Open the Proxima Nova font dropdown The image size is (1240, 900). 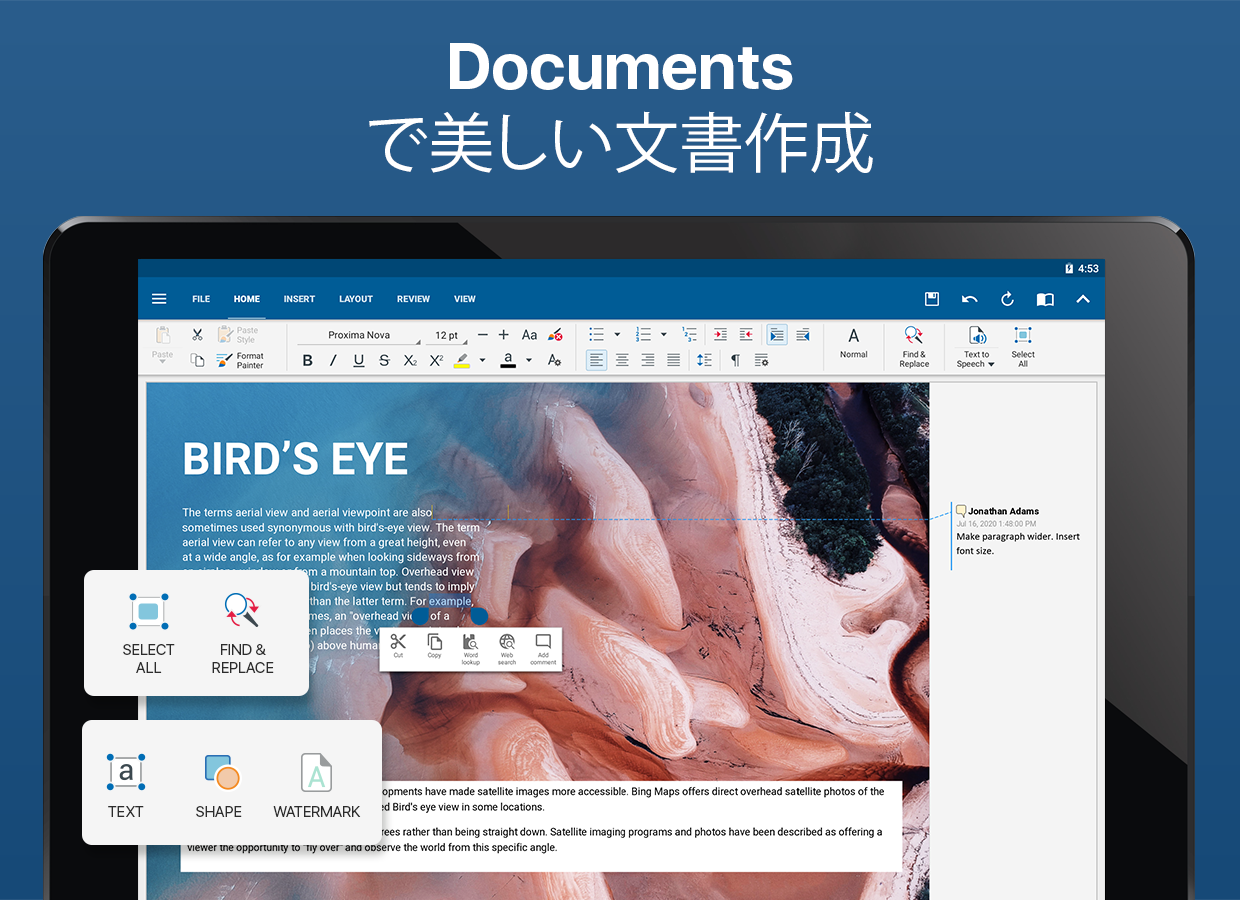[360, 336]
